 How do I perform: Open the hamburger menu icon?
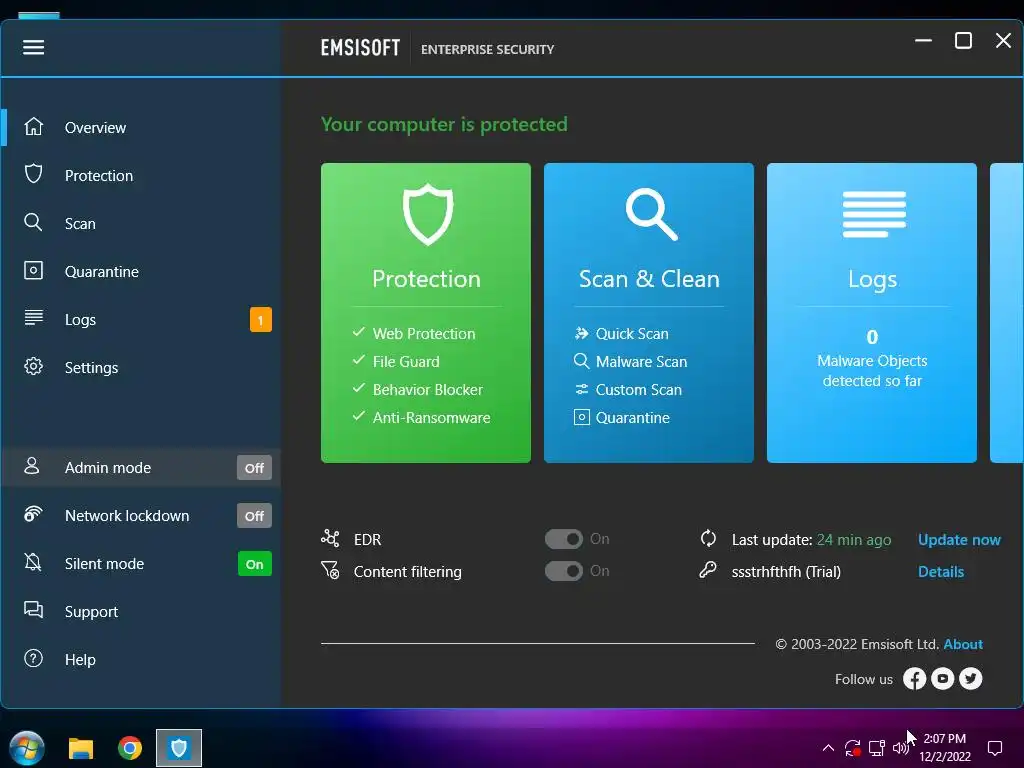point(33,47)
